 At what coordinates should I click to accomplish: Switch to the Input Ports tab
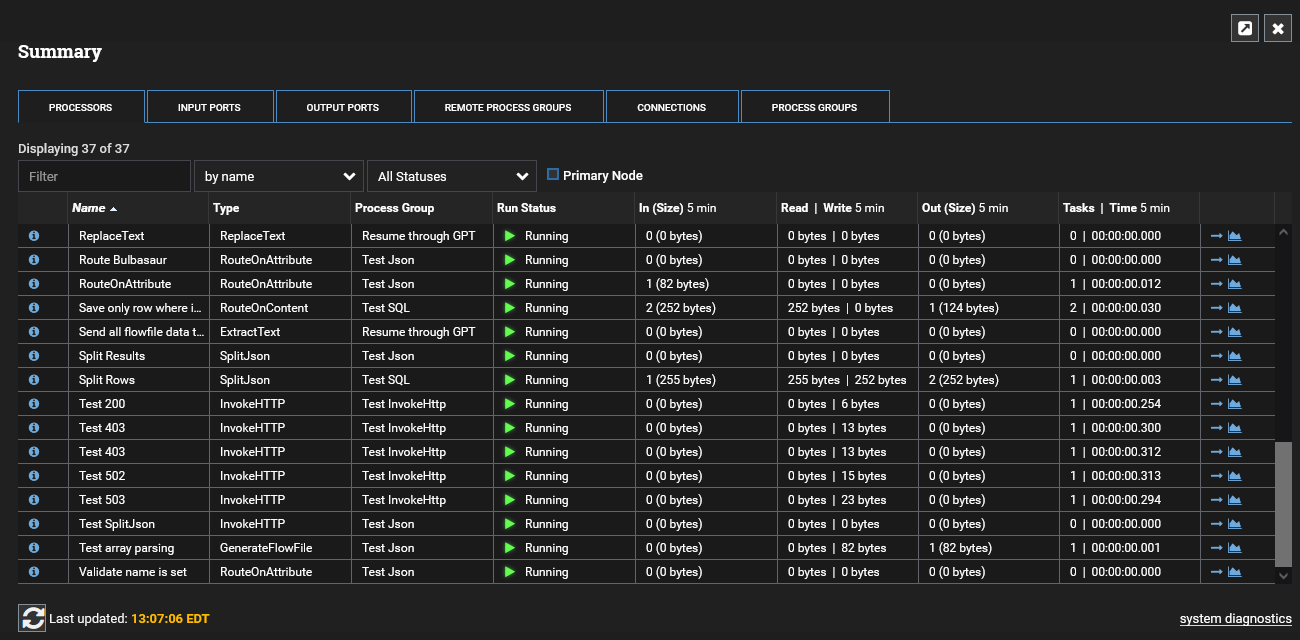[x=209, y=107]
